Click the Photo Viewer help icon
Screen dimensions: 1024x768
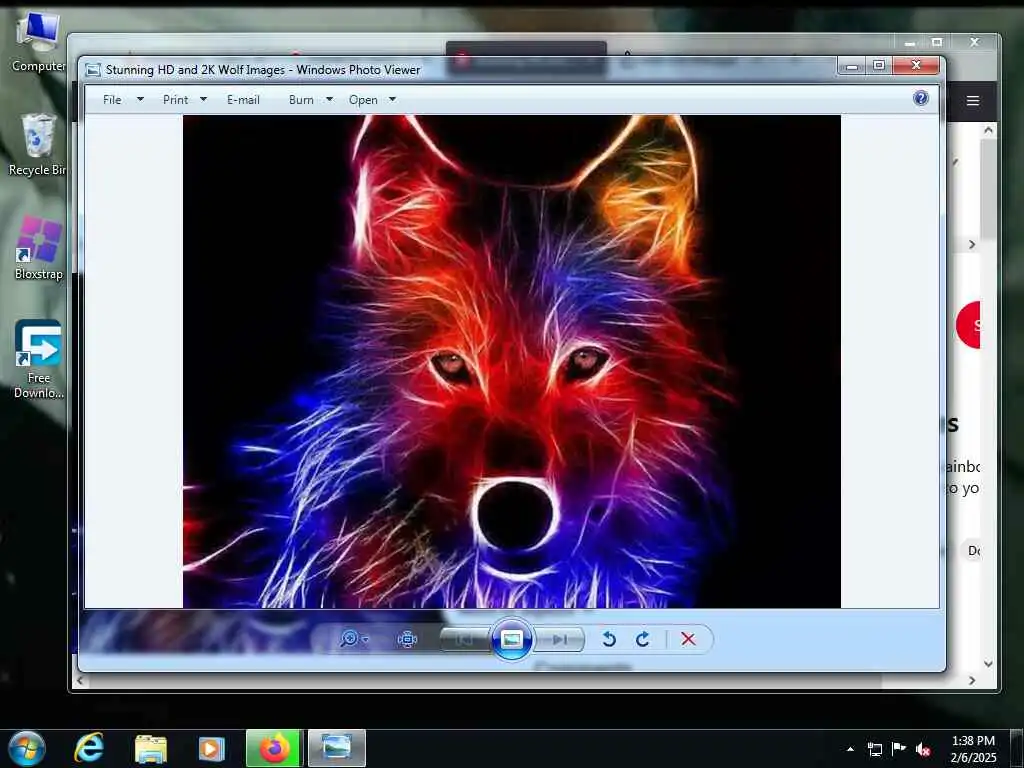pyautogui.click(x=921, y=98)
